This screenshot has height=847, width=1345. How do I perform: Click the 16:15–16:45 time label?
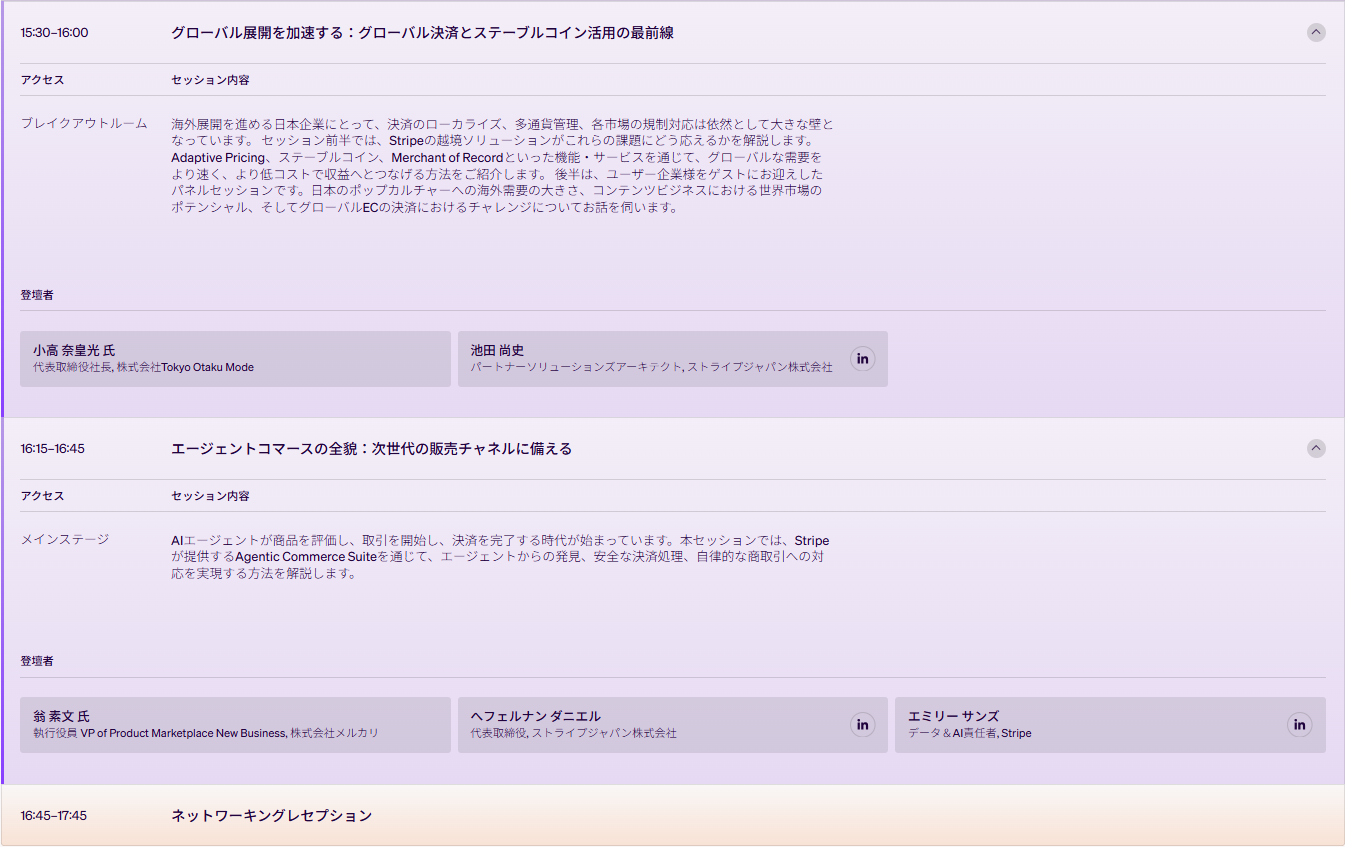pyautogui.click(x=52, y=449)
